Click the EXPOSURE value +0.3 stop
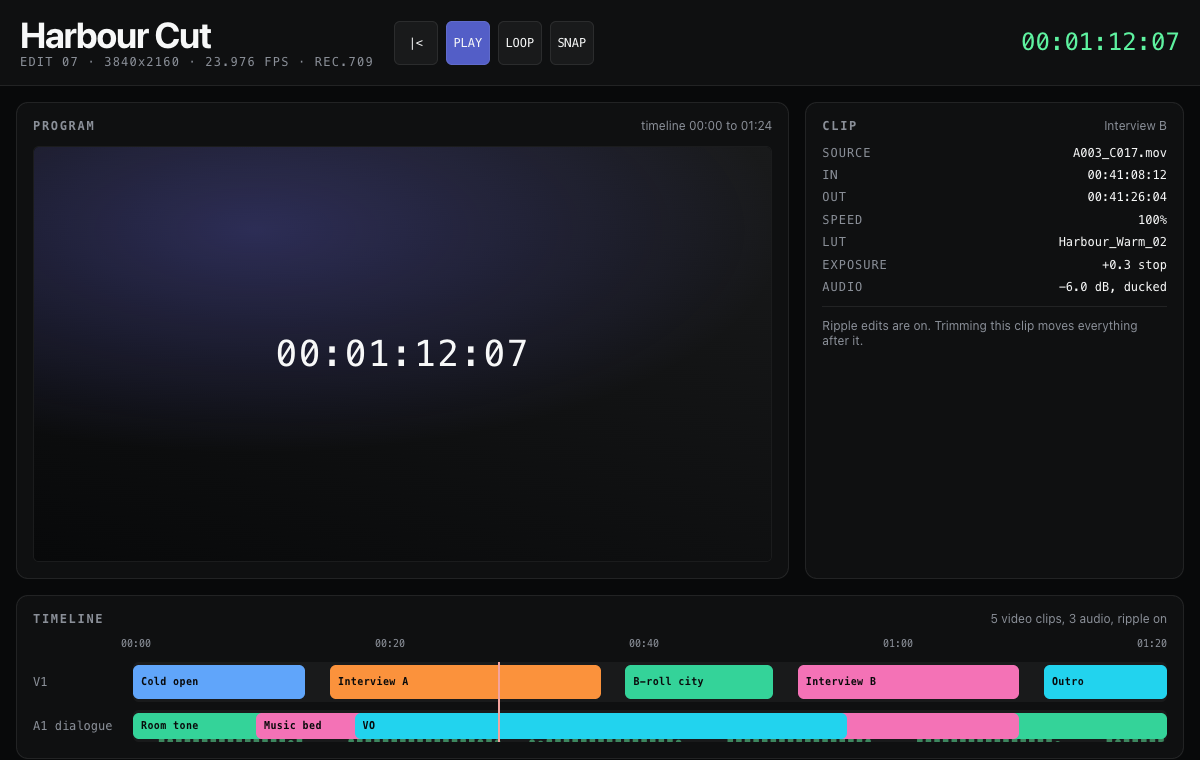Screen dimensions: 1200x760 pos(1134,265)
